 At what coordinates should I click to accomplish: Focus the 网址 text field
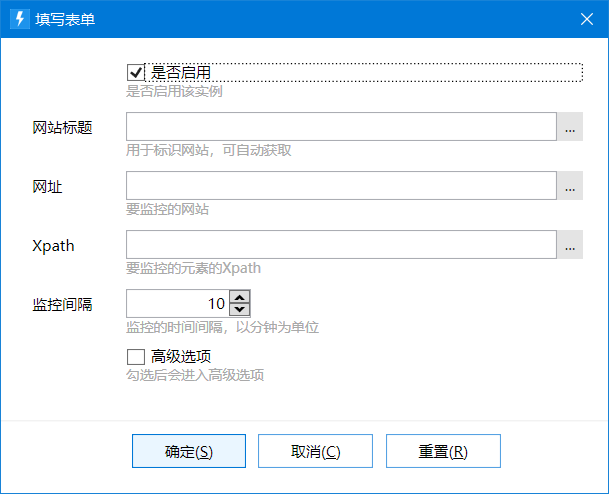point(341,186)
